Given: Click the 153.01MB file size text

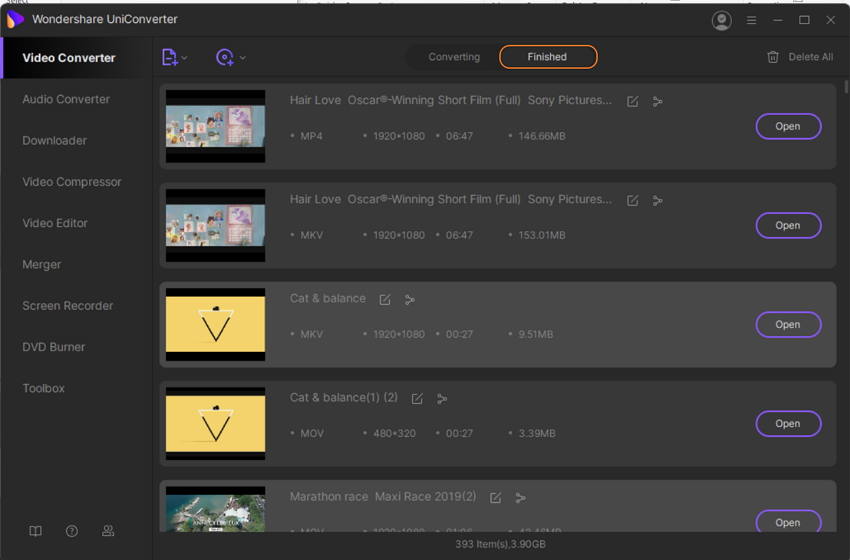Looking at the screenshot, I should (542, 235).
